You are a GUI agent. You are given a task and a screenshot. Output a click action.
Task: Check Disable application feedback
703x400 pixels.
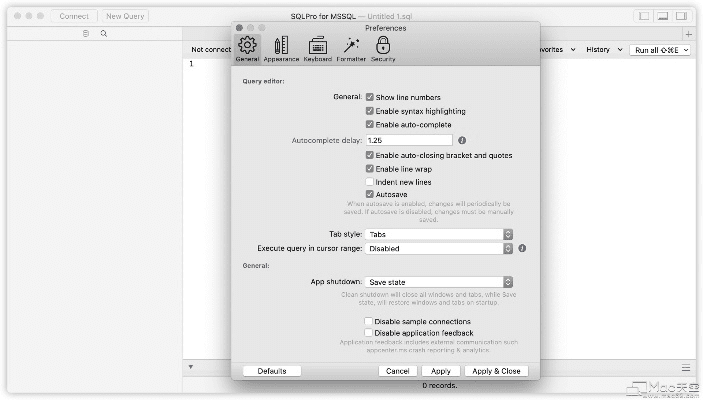pyautogui.click(x=368, y=333)
